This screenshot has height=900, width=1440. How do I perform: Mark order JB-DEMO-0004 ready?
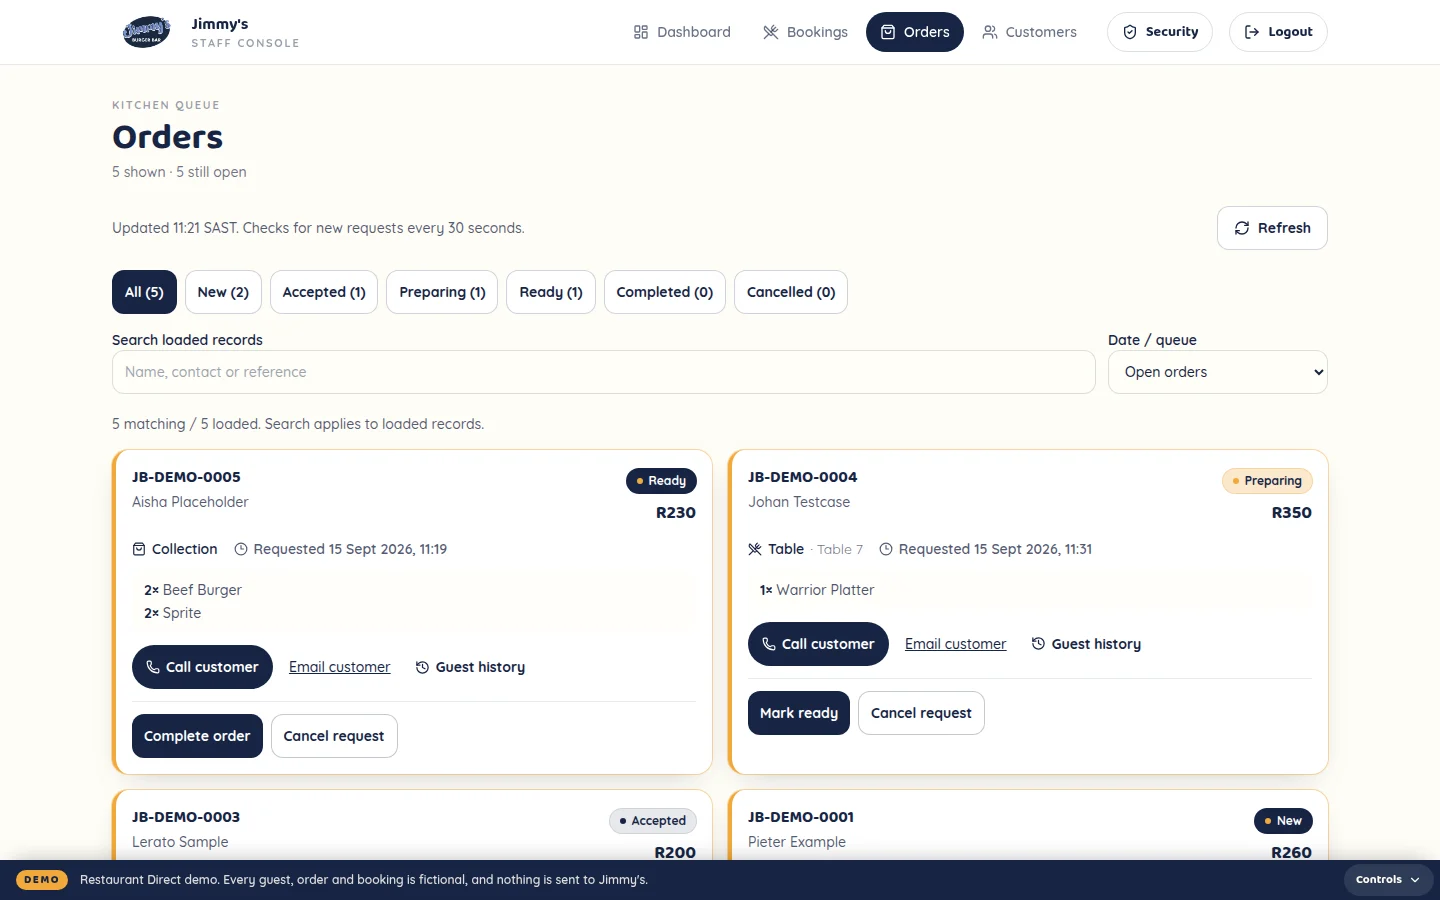point(799,713)
